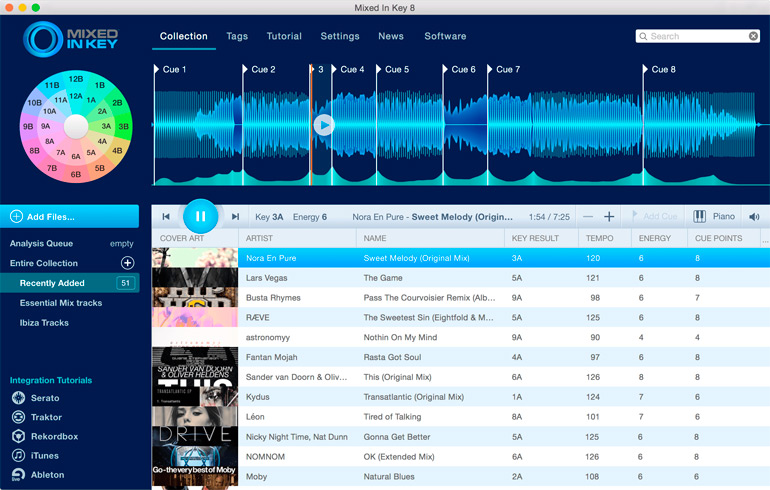Select the Busta Rhymes track row
The width and height of the screenshot is (770, 490).
(x=461, y=298)
